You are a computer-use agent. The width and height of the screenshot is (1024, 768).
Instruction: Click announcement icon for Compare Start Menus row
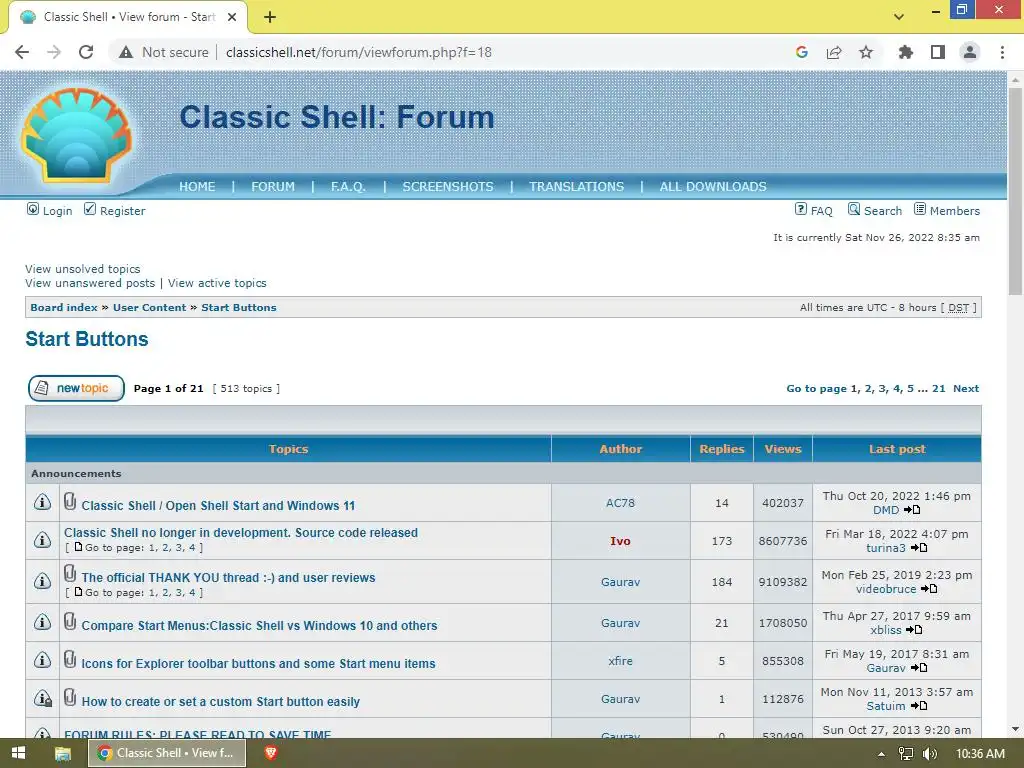(x=42, y=622)
